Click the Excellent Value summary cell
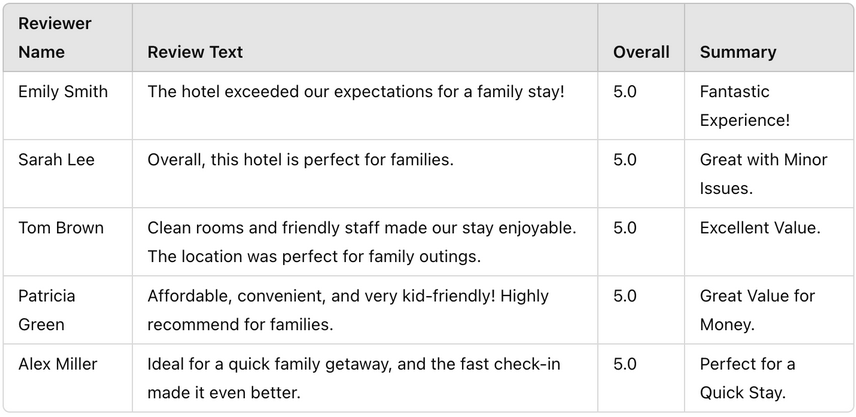Screen dimensions: 856x417 tap(769, 242)
